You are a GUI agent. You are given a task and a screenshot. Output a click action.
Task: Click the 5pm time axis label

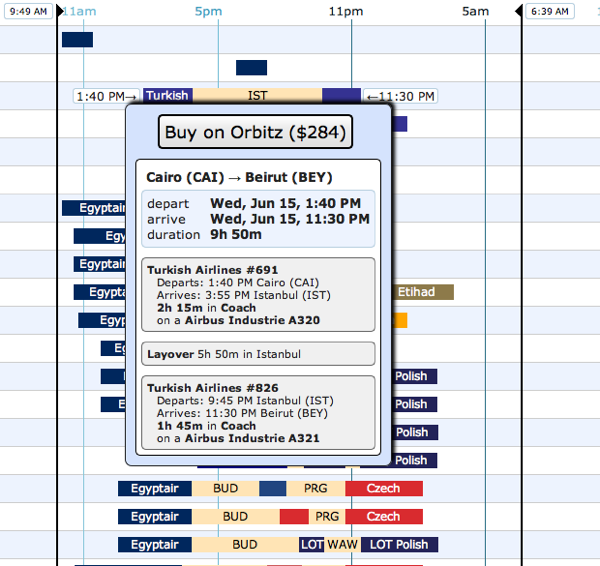point(208,11)
